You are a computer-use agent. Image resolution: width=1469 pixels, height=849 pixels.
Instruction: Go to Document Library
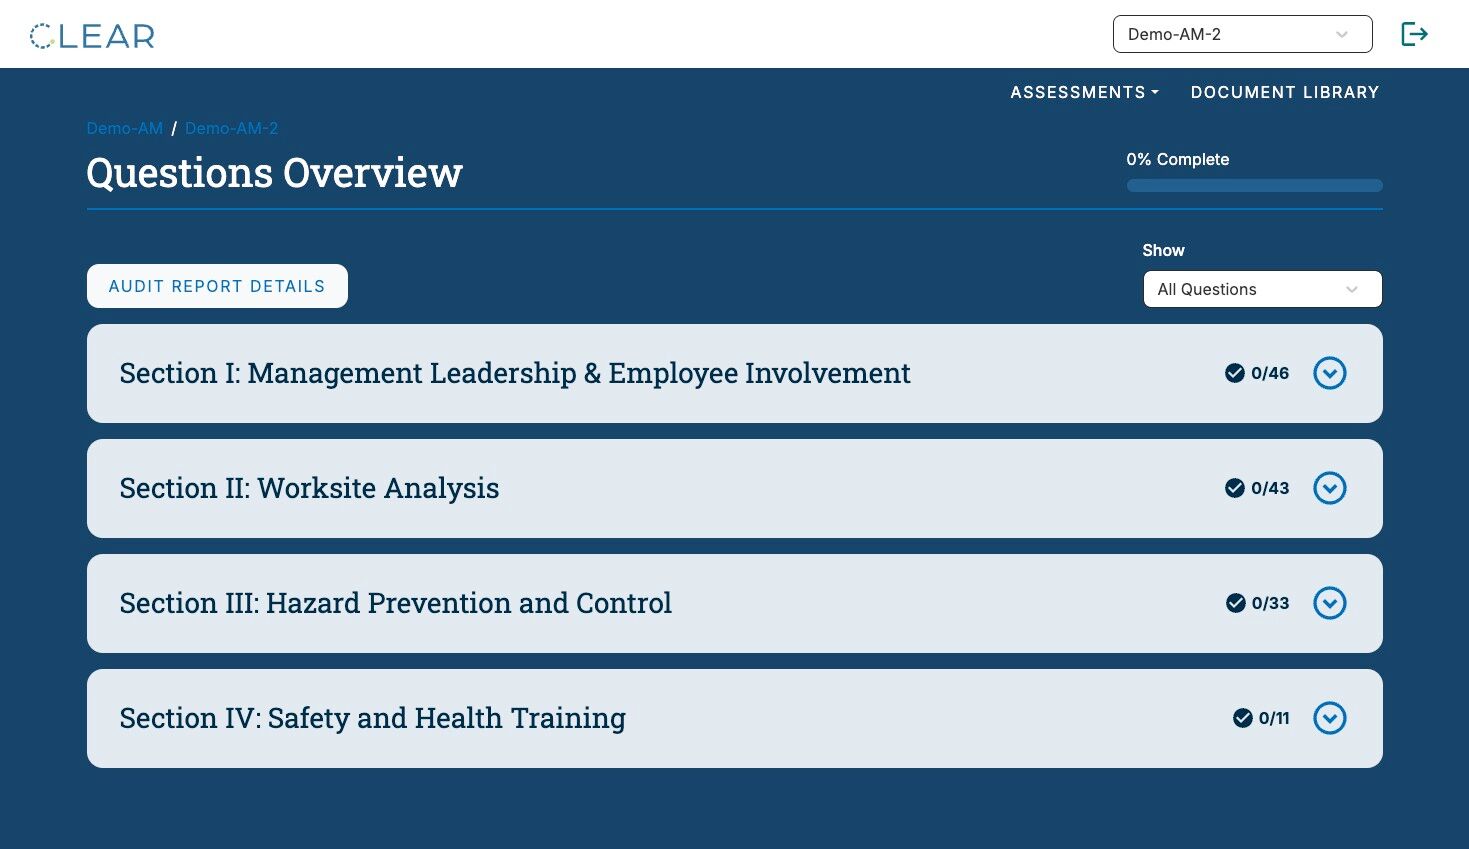(x=1285, y=92)
